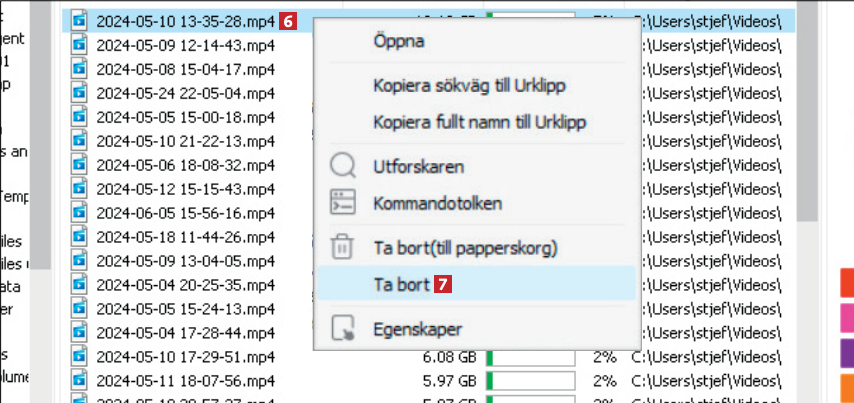Click the file icon next to 2024-05-08 15-04-17.mp4

(80, 69)
